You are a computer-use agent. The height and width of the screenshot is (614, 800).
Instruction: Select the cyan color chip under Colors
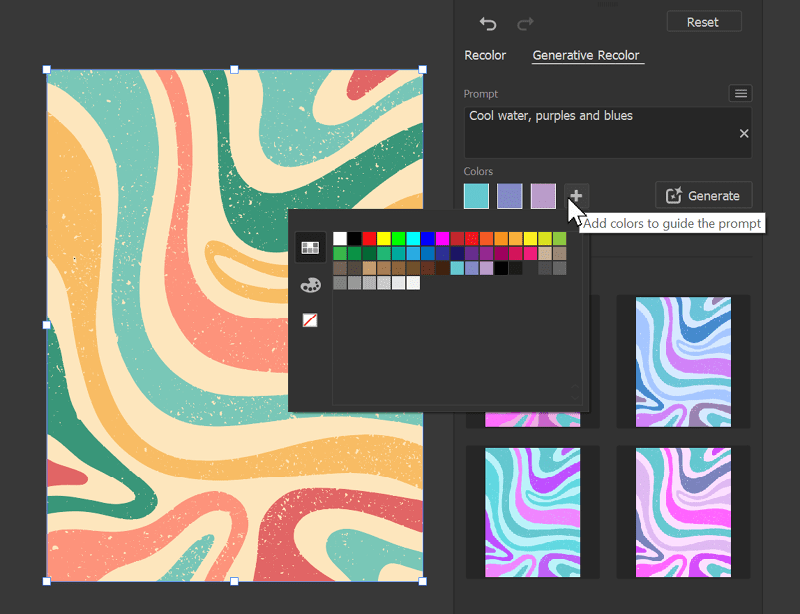coord(476,196)
